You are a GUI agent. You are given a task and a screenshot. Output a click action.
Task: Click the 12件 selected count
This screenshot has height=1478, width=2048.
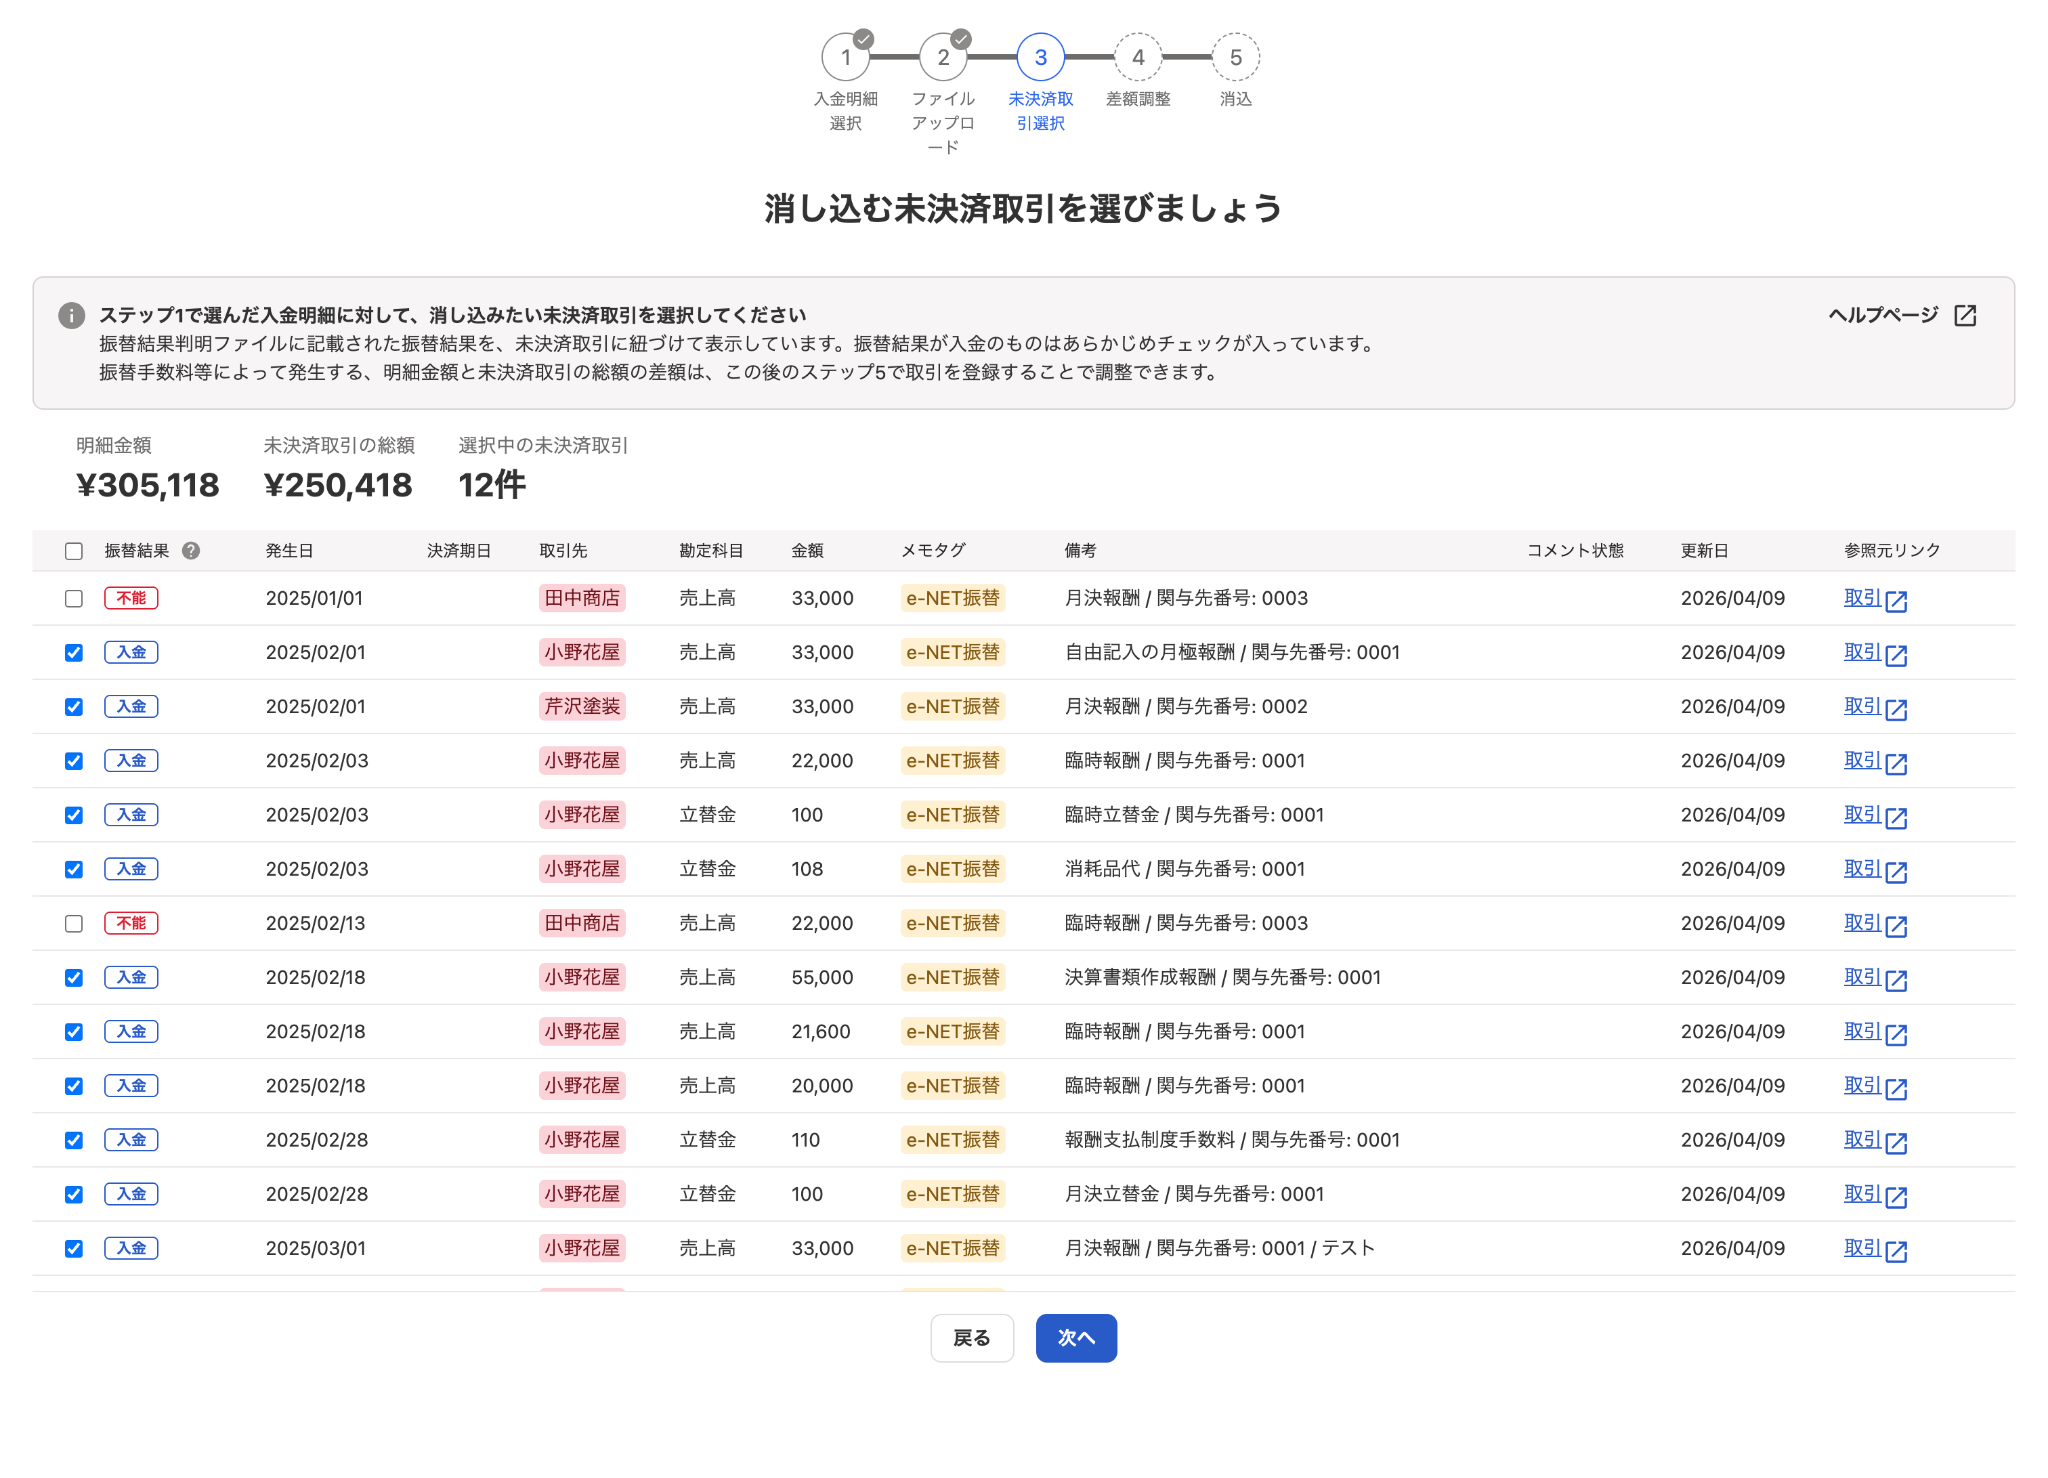click(492, 485)
